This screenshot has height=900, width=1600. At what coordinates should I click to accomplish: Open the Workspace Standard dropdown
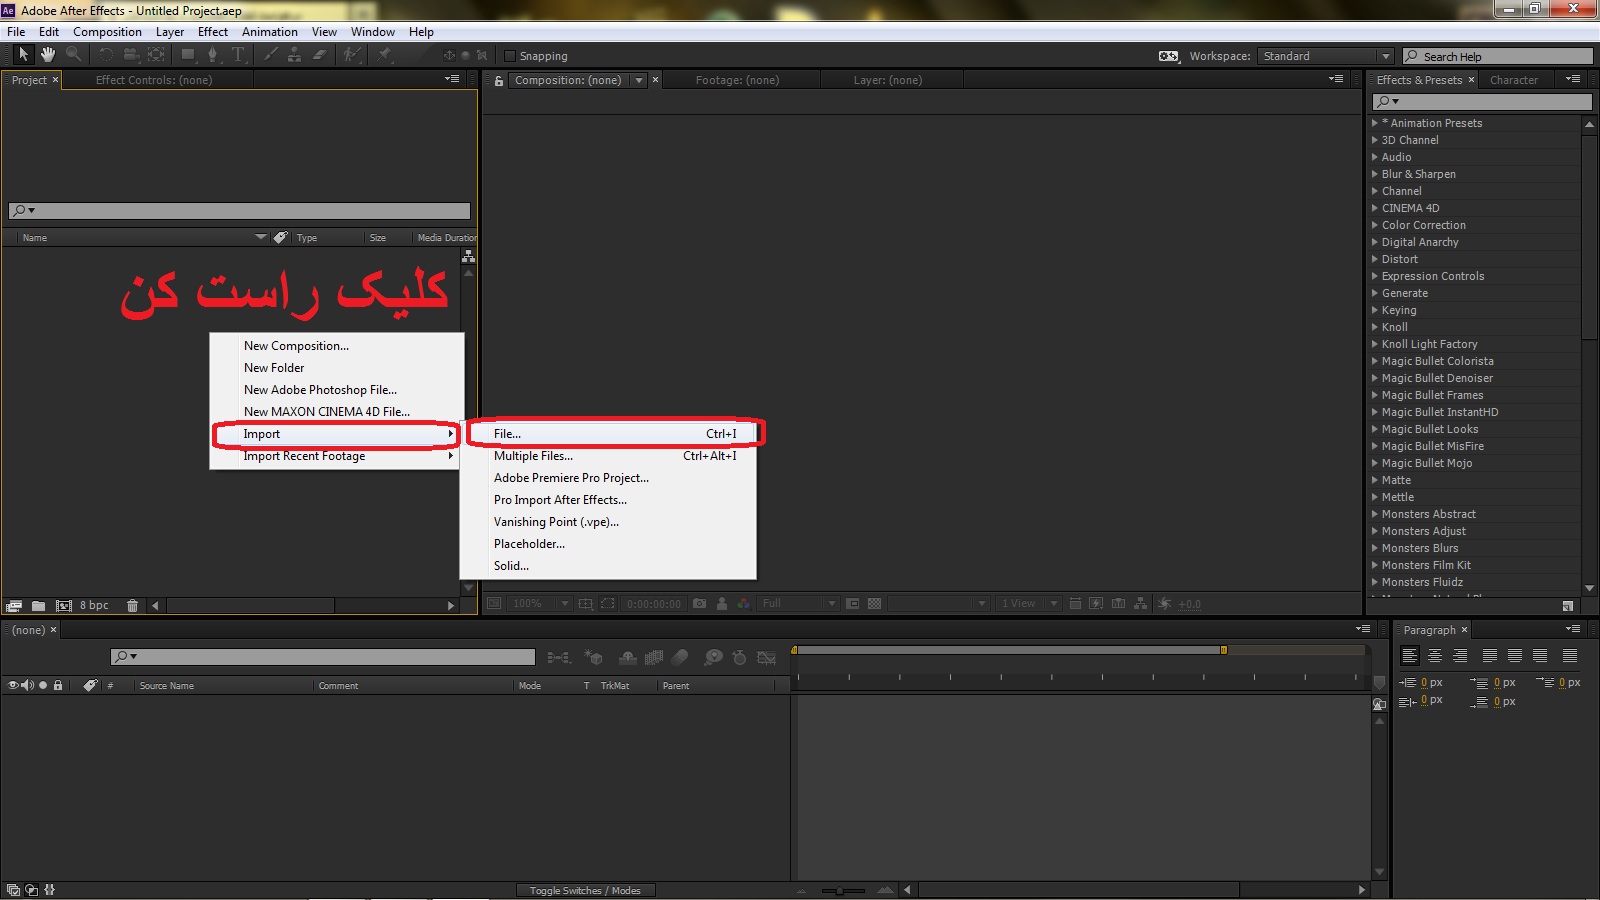1326,56
